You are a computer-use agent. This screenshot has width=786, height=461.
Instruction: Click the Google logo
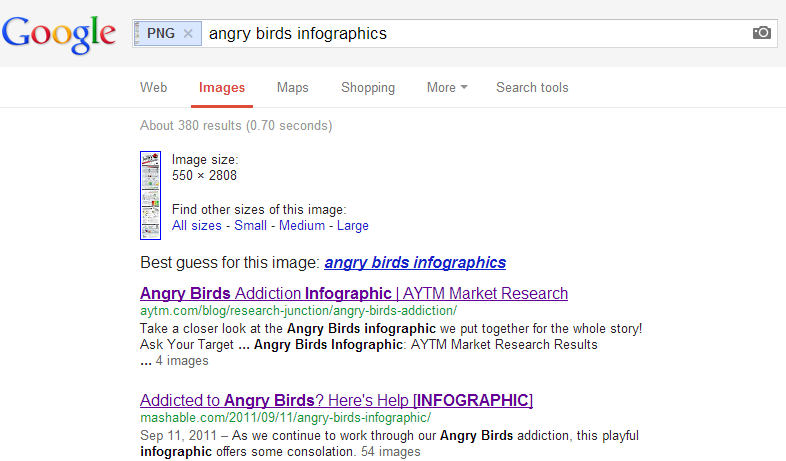point(59,34)
